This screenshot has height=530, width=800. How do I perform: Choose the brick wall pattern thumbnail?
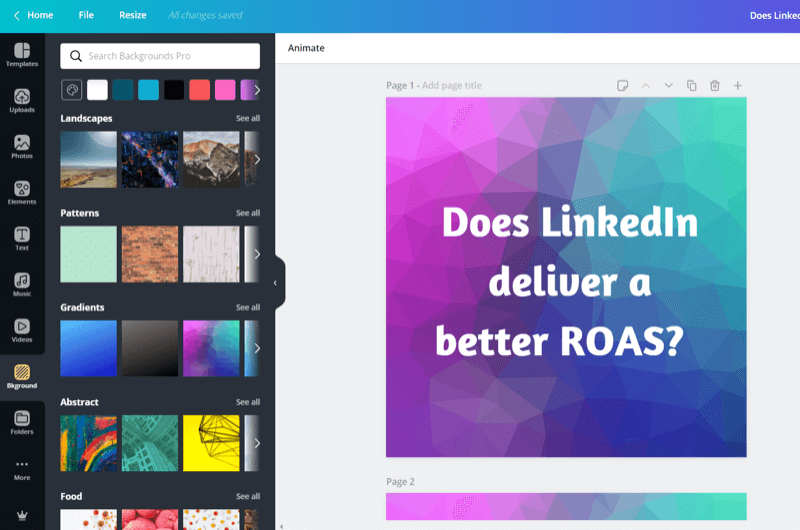coord(150,254)
